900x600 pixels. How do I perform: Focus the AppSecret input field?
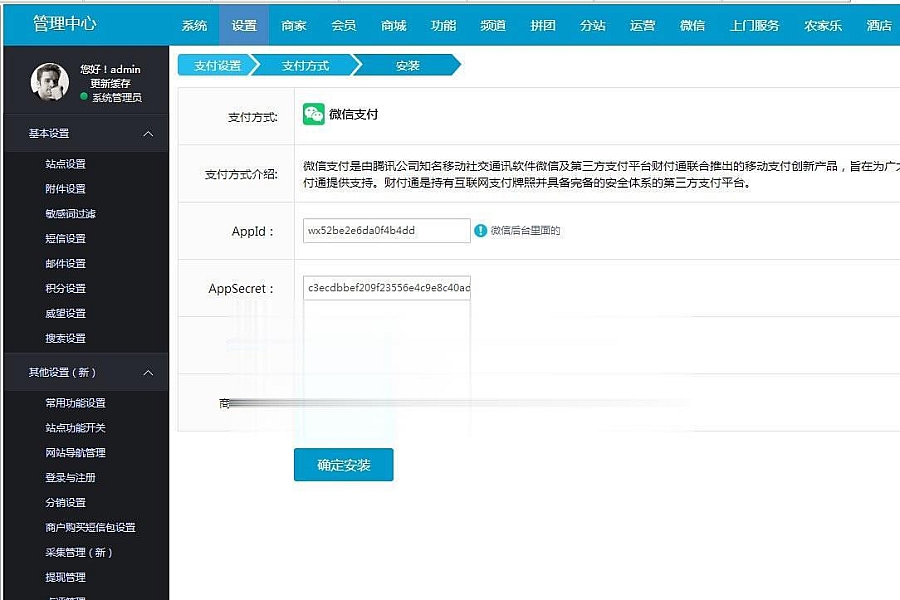point(386,288)
